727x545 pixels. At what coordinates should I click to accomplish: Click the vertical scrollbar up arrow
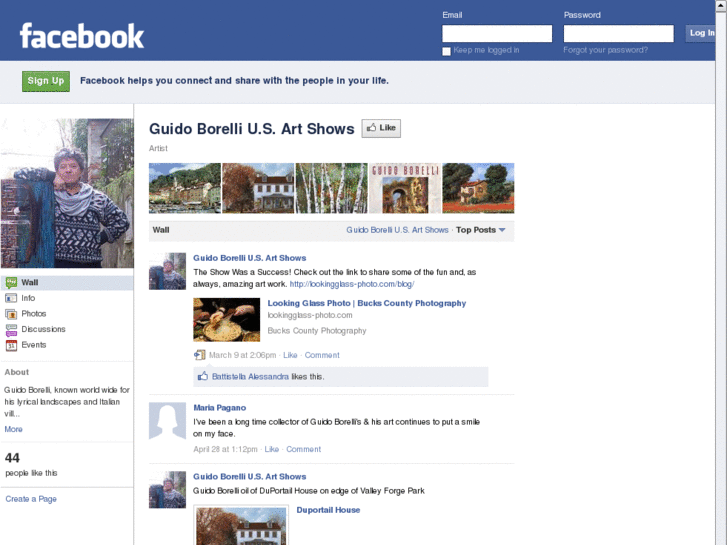click(x=721, y=4)
